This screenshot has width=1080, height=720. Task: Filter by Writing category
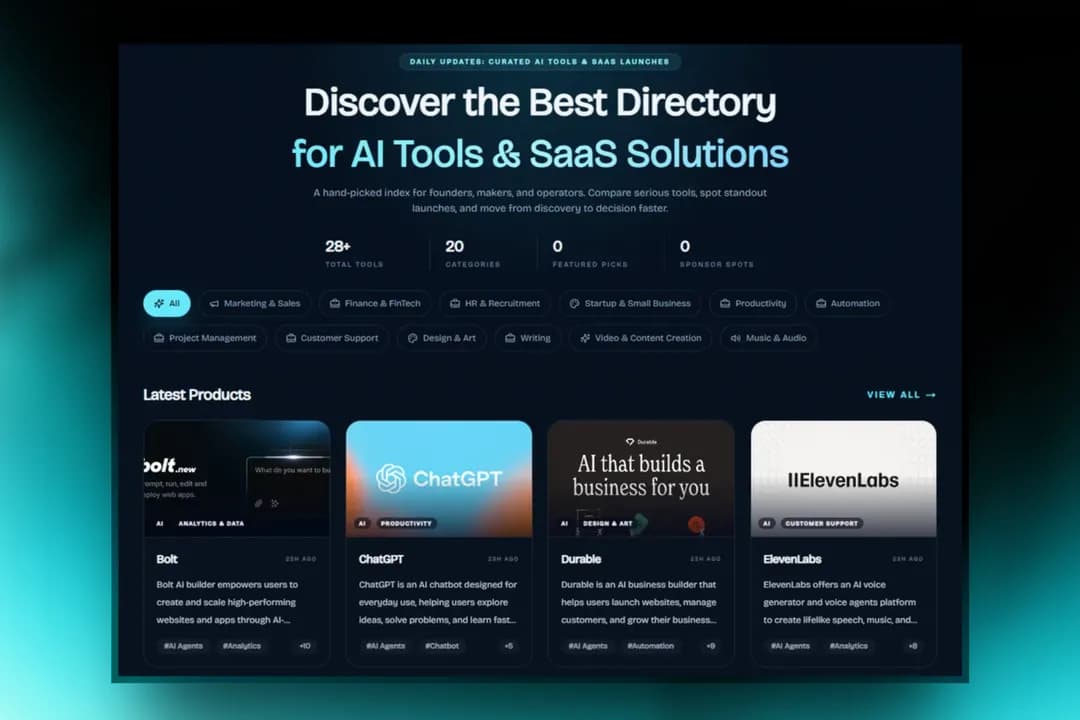coord(528,338)
